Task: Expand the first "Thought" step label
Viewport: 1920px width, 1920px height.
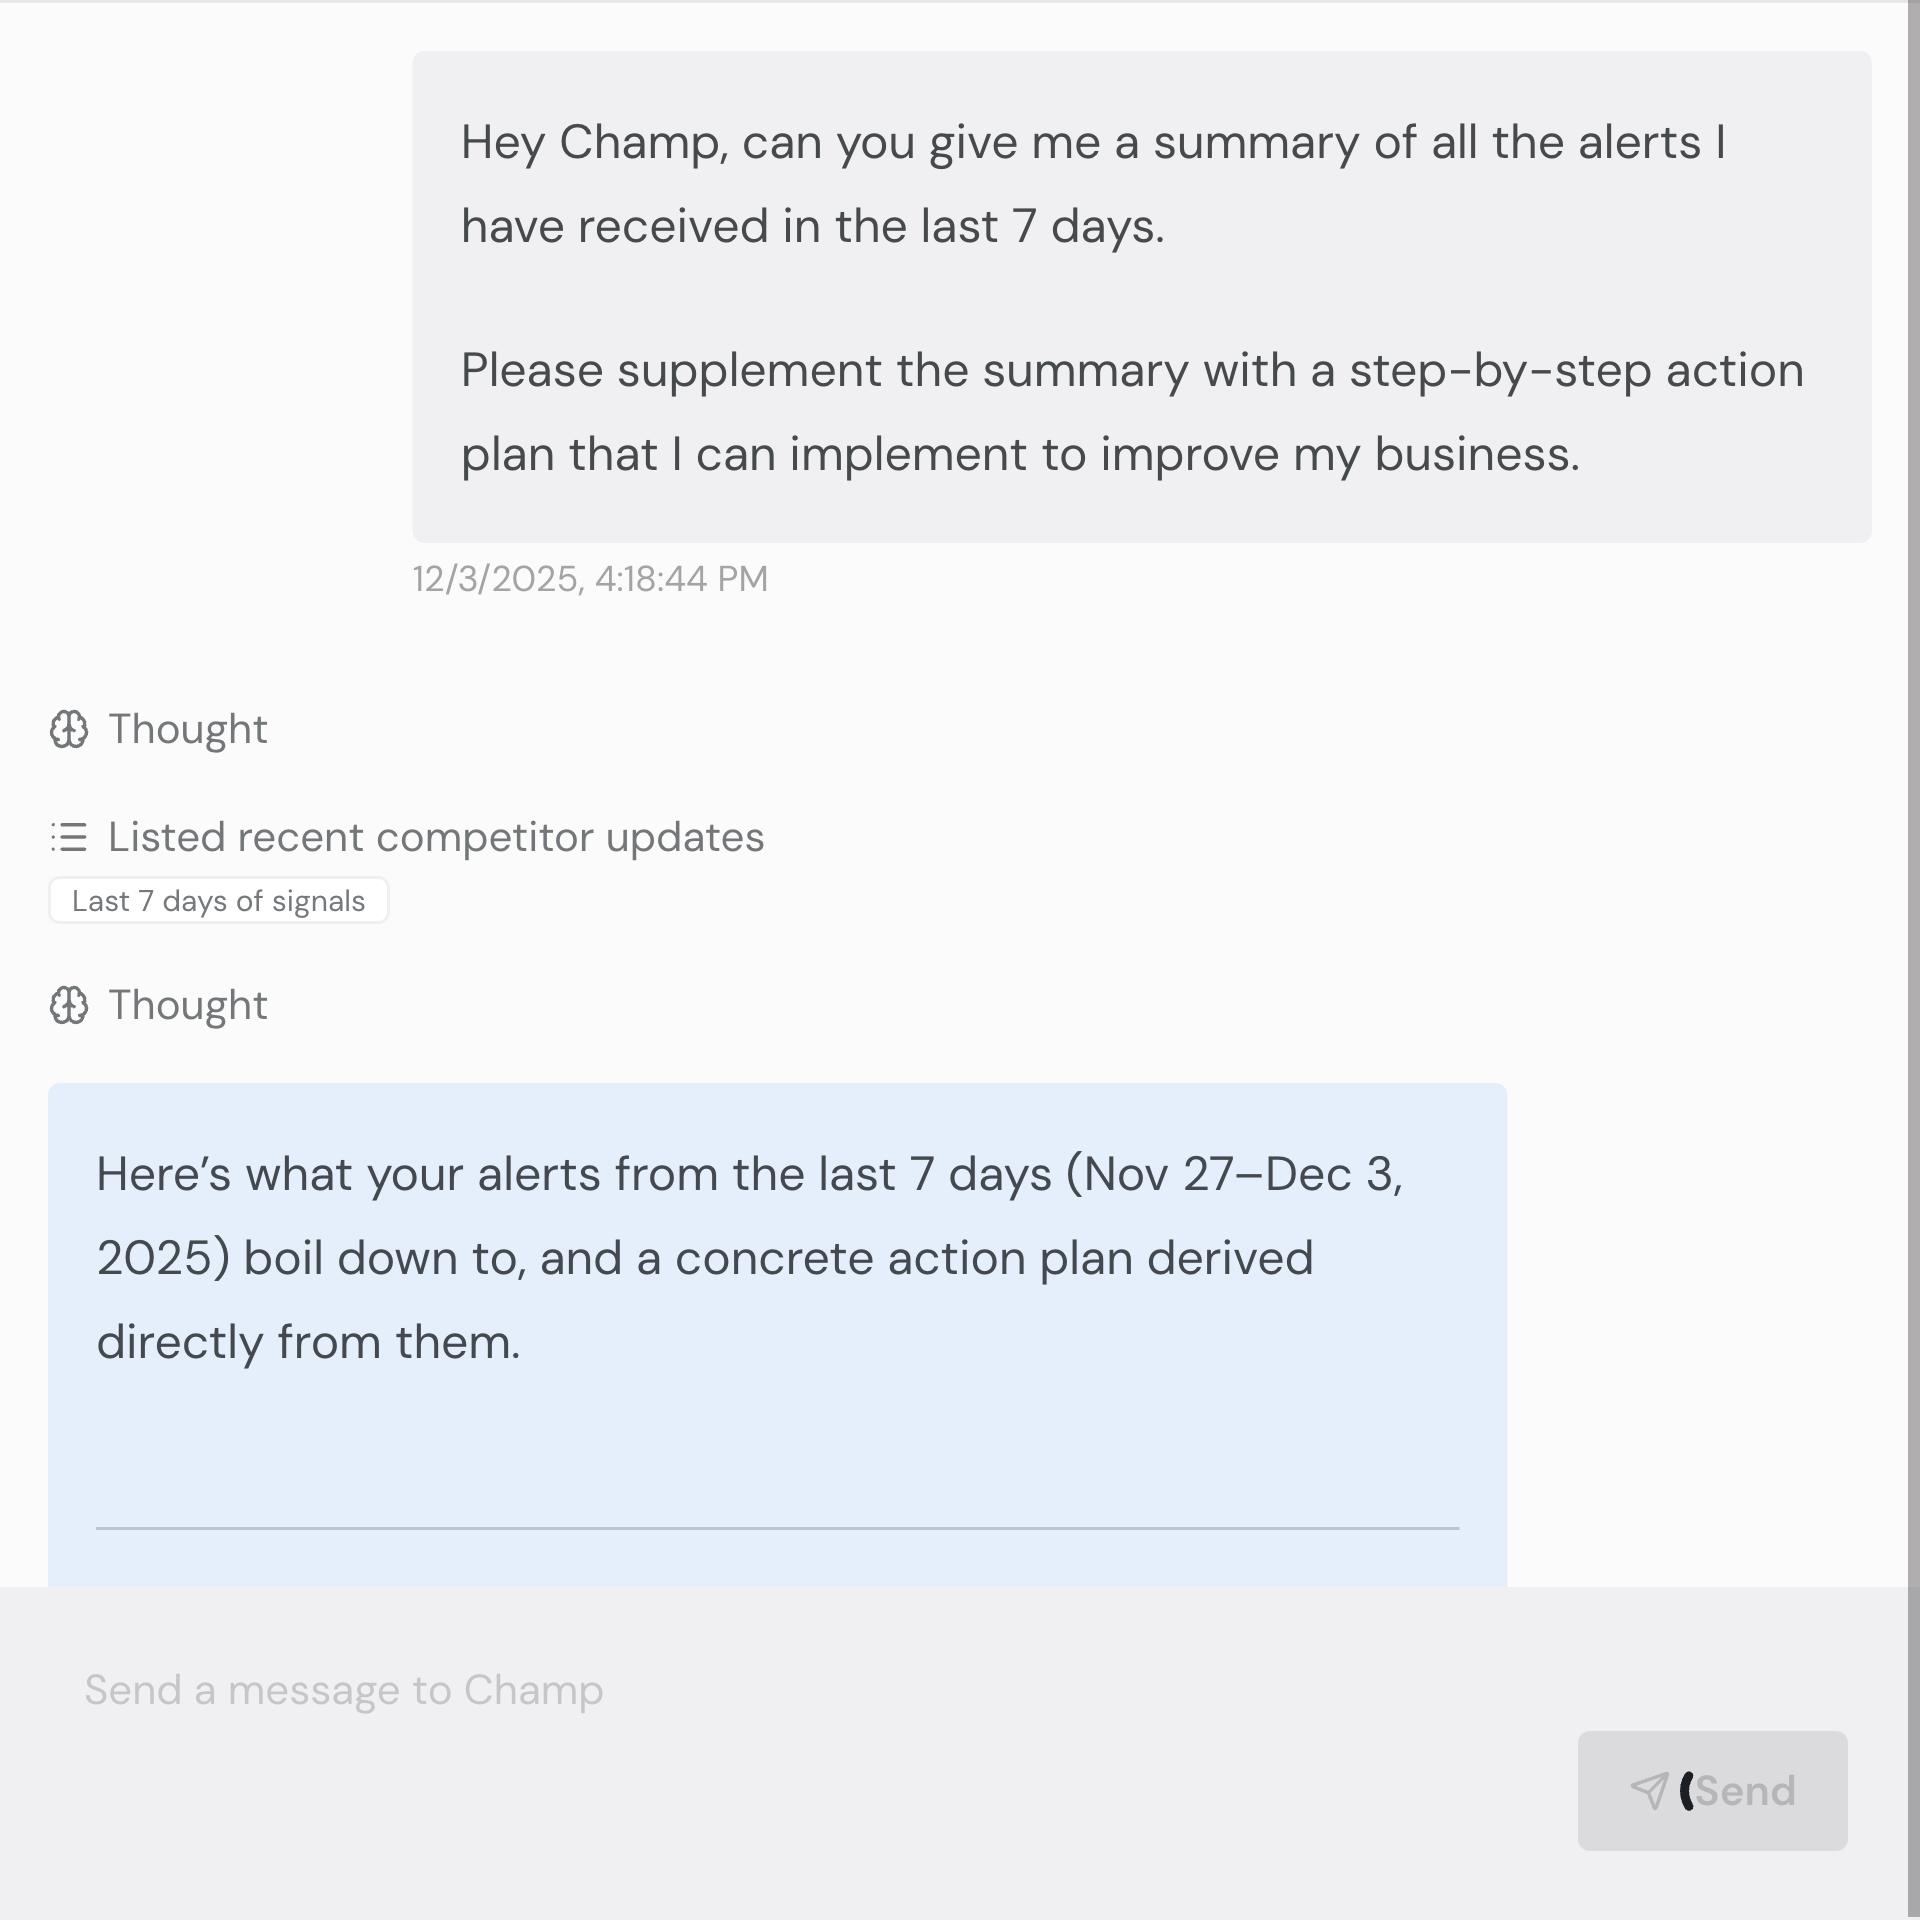Action: click(187, 730)
